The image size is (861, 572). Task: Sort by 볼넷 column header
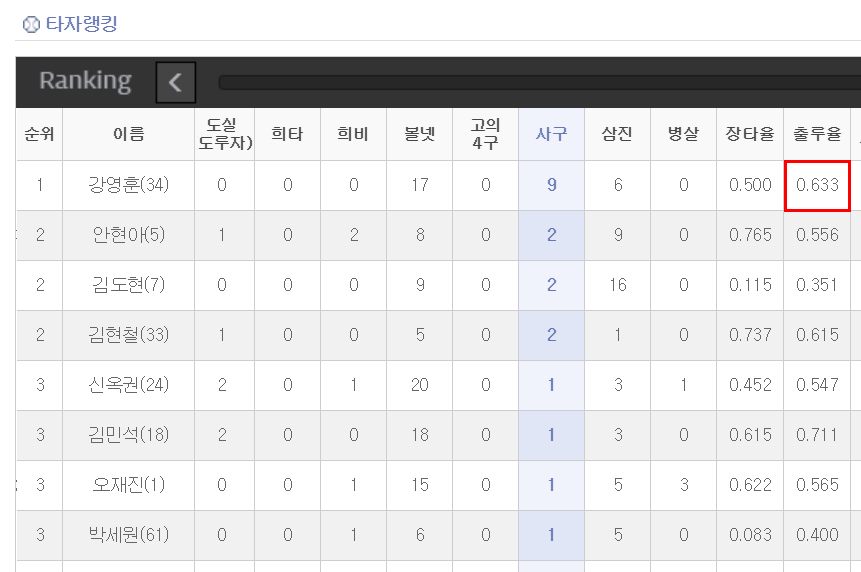(x=420, y=134)
